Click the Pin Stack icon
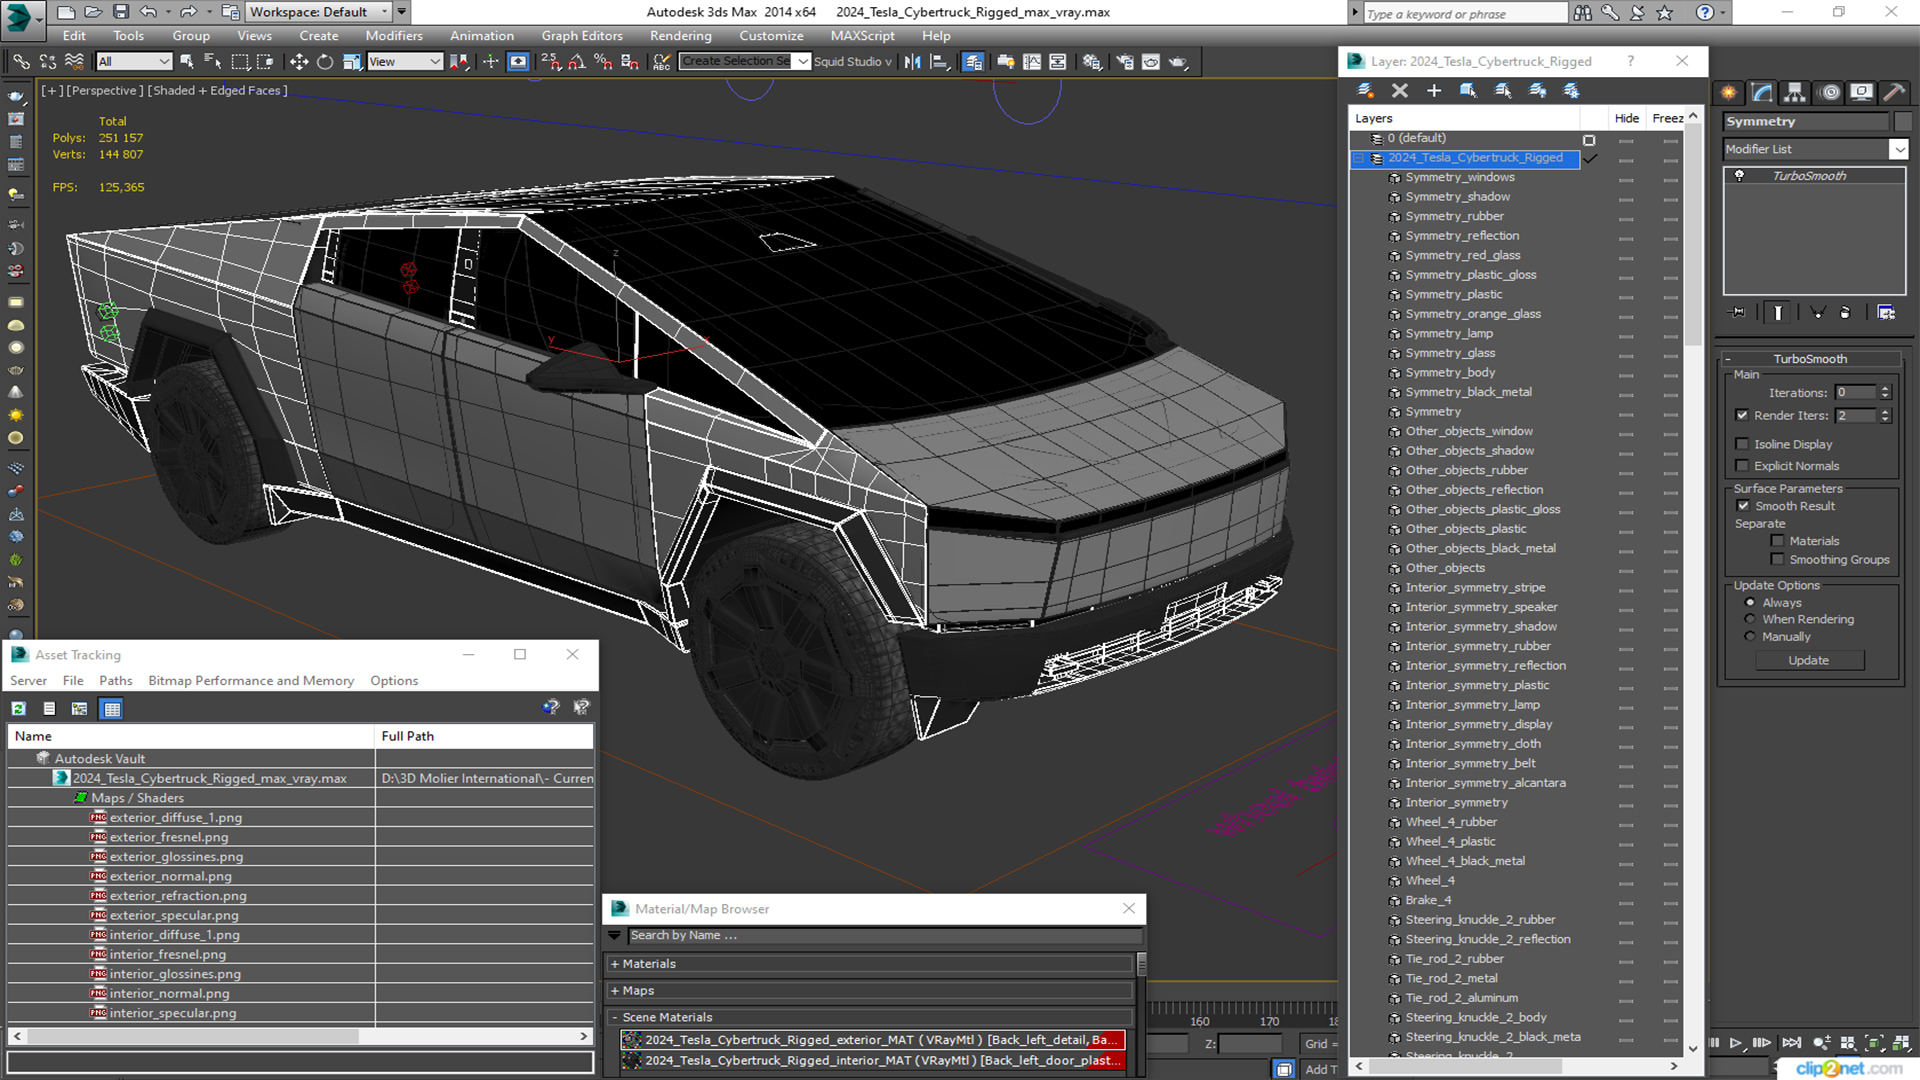This screenshot has height=1080, width=1920. point(1738,313)
